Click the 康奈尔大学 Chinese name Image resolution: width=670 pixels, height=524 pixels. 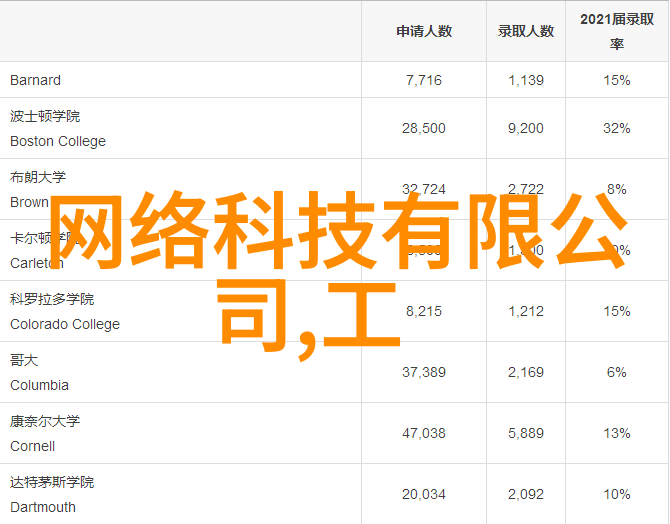pyautogui.click(x=45, y=421)
